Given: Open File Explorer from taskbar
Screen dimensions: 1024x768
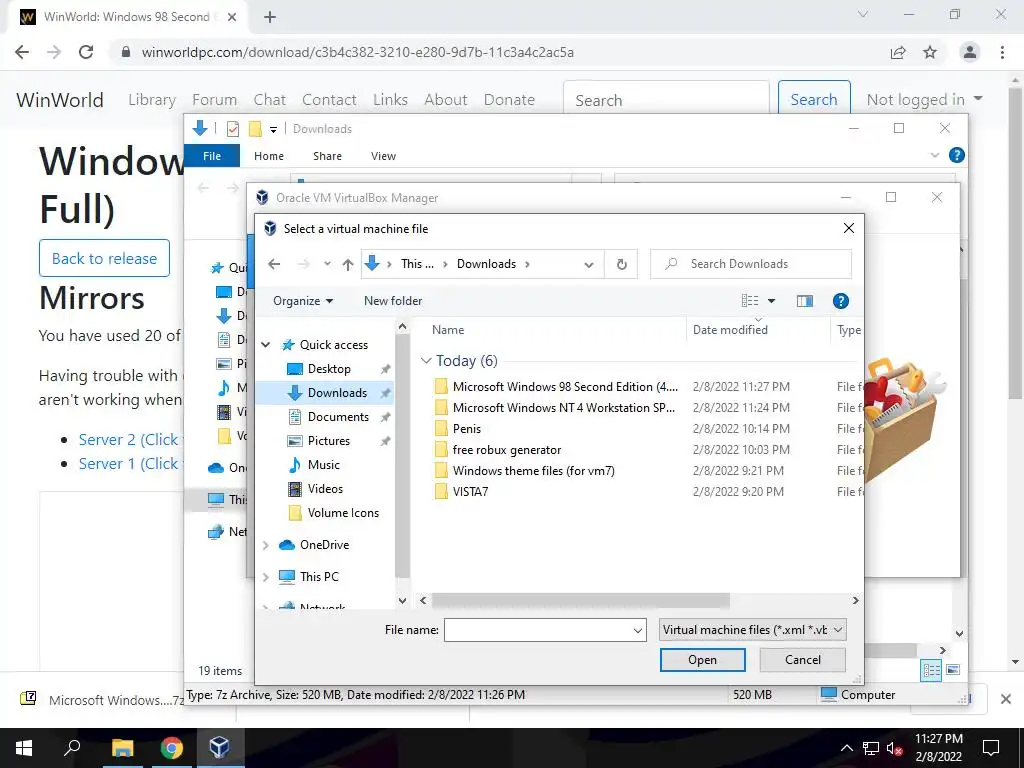Looking at the screenshot, I should point(122,748).
